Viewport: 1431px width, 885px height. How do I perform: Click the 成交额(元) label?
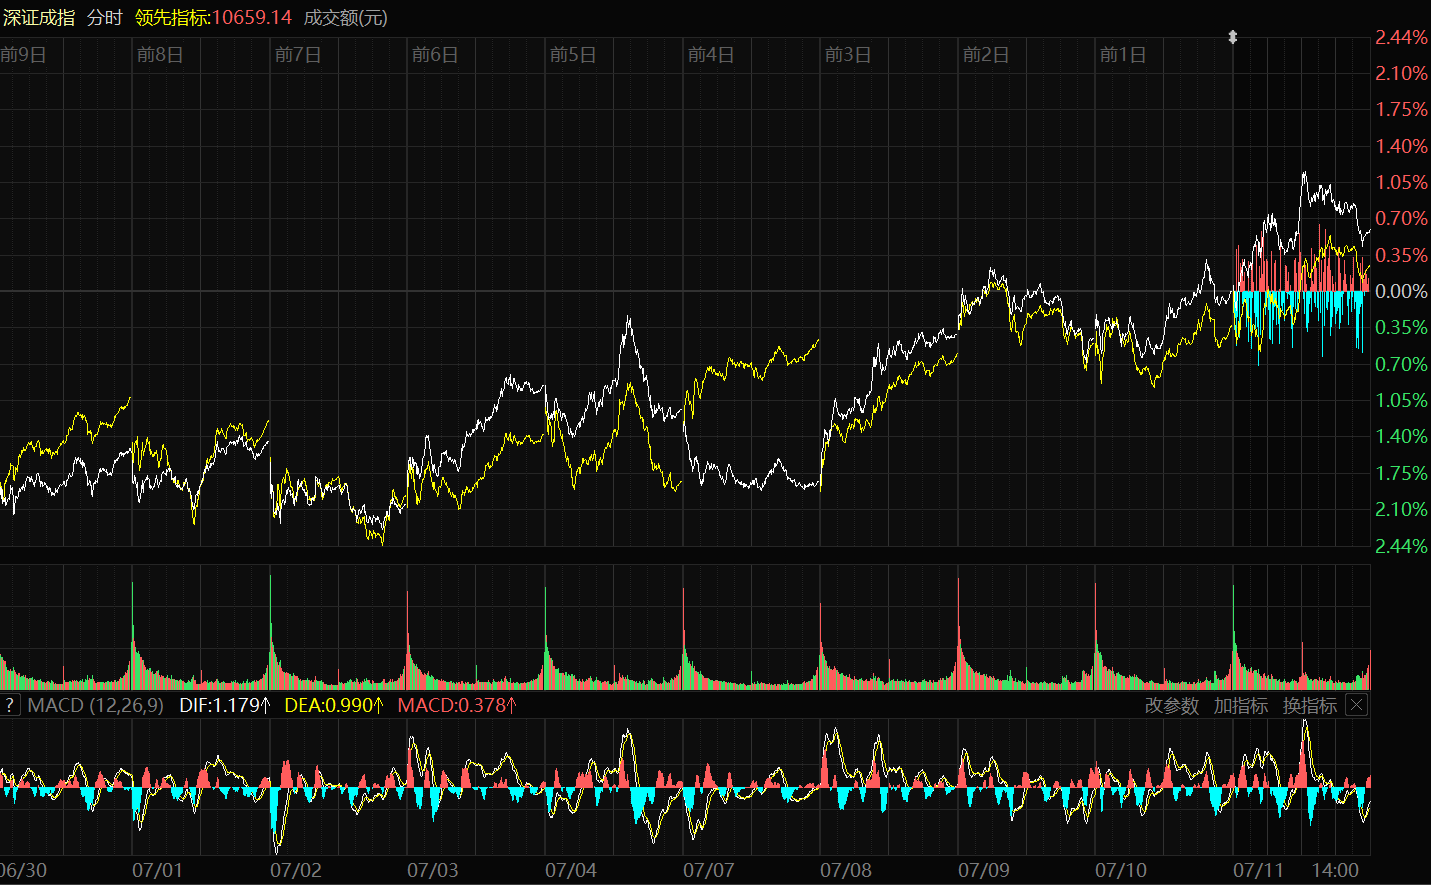coord(345,18)
